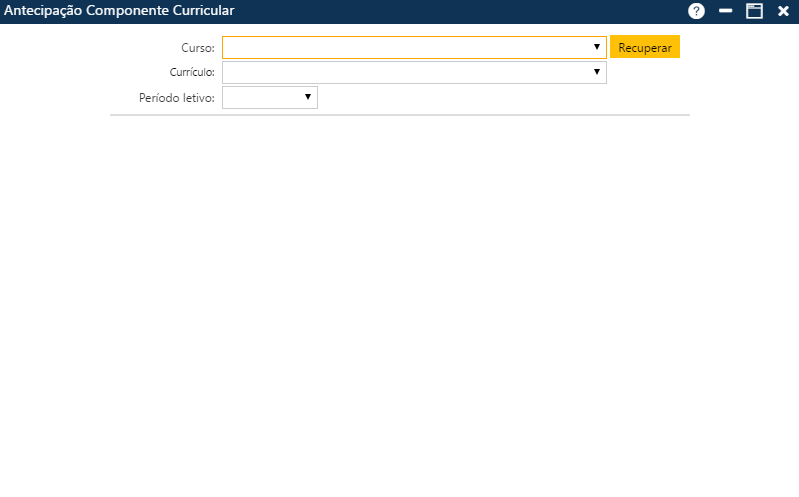Close the Antecipação Componente Curricular window
The height and width of the screenshot is (497, 799).
tap(783, 11)
